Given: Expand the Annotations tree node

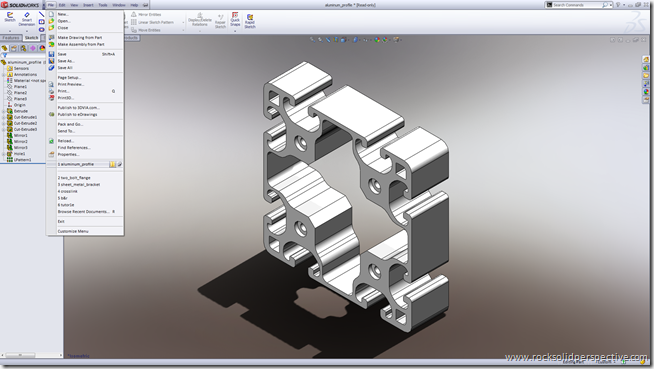Looking at the screenshot, I should (3, 74).
